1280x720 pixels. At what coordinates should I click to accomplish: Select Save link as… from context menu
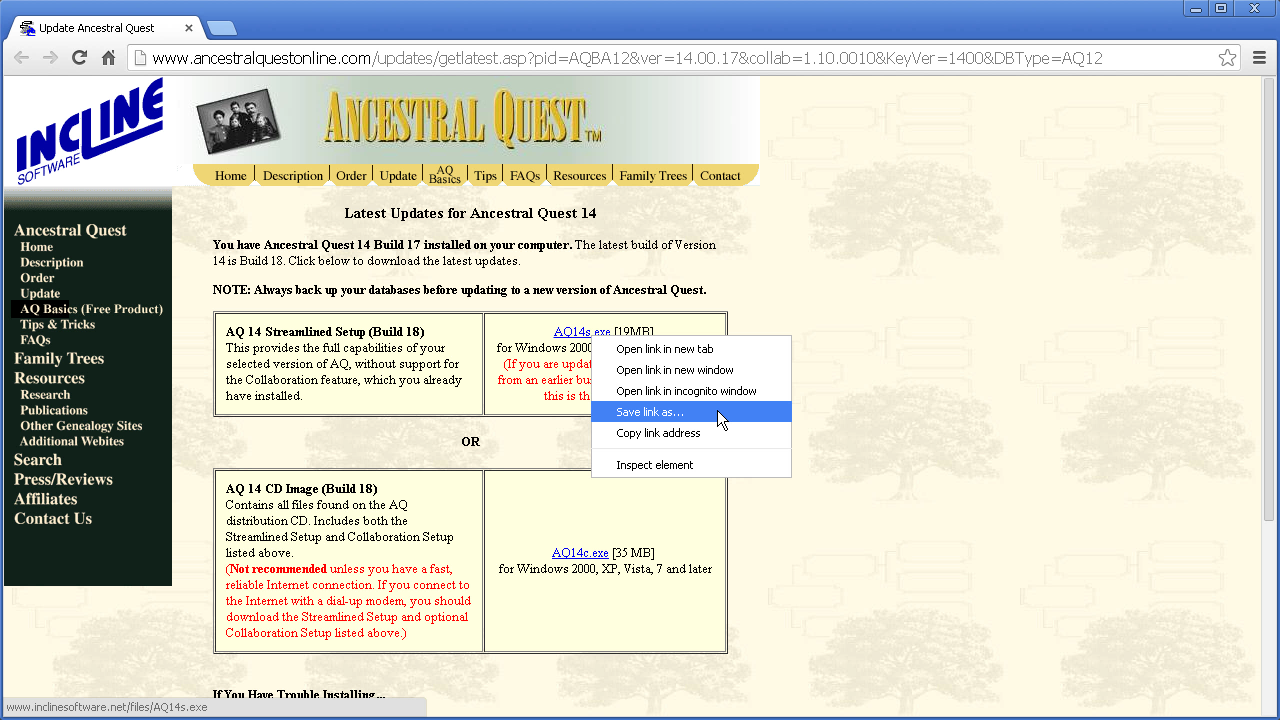691,412
